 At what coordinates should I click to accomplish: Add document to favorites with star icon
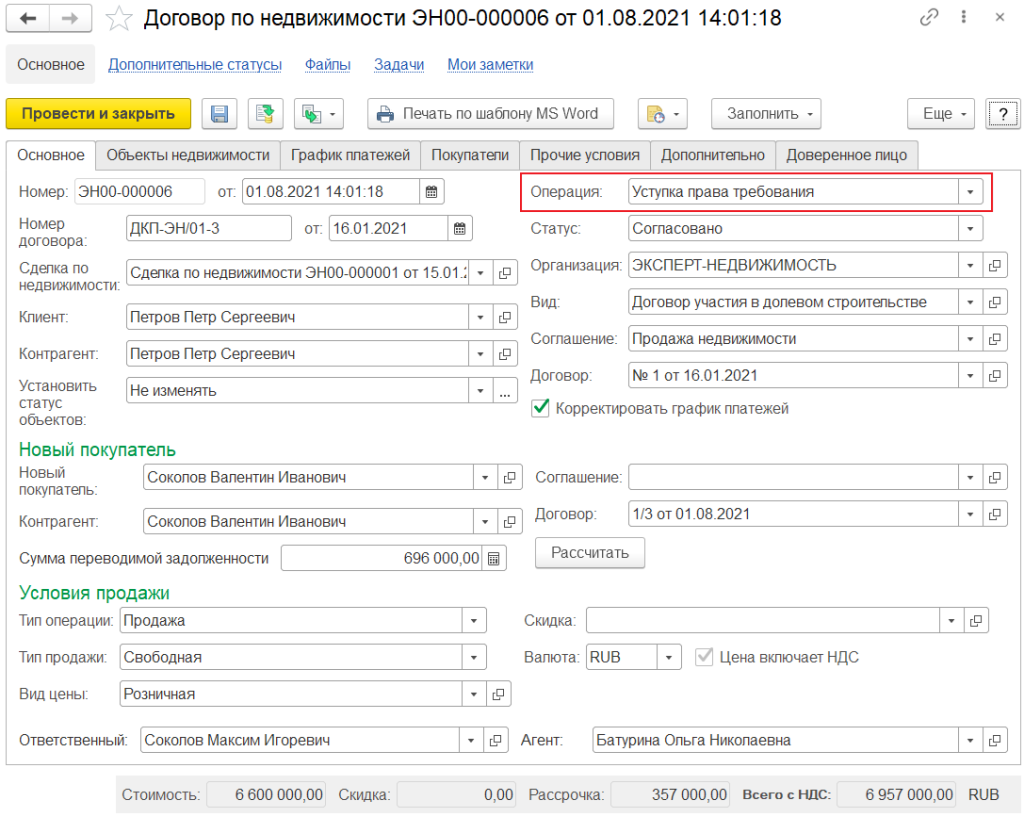click(x=119, y=18)
